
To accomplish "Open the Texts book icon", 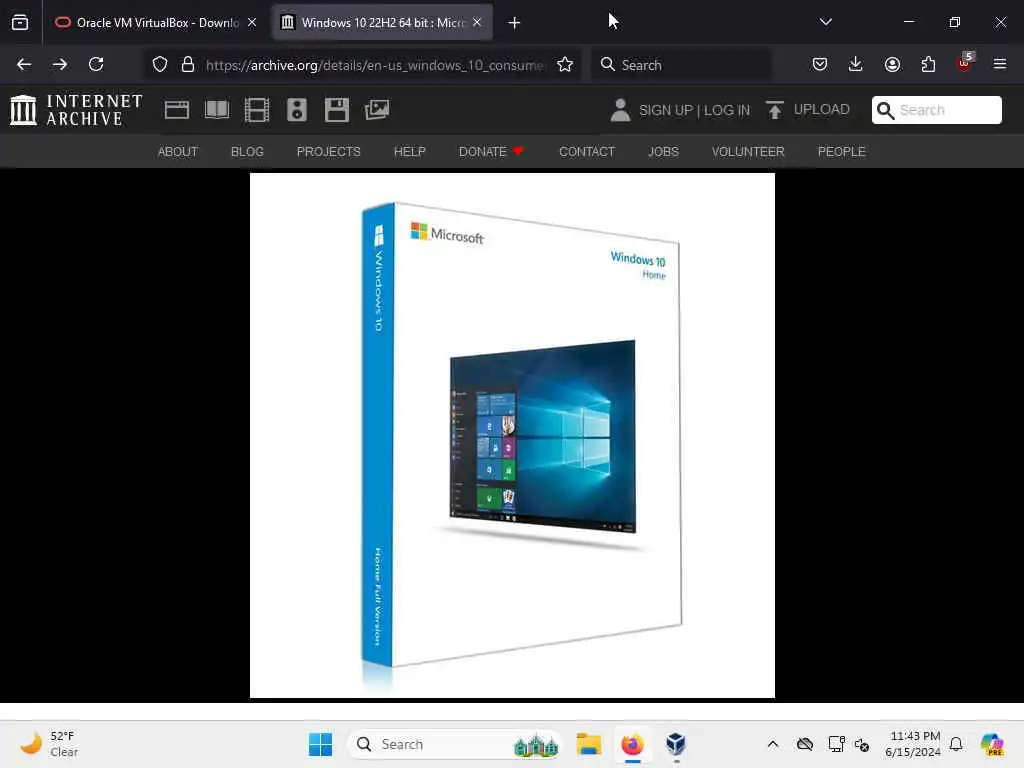I will click(x=217, y=110).
